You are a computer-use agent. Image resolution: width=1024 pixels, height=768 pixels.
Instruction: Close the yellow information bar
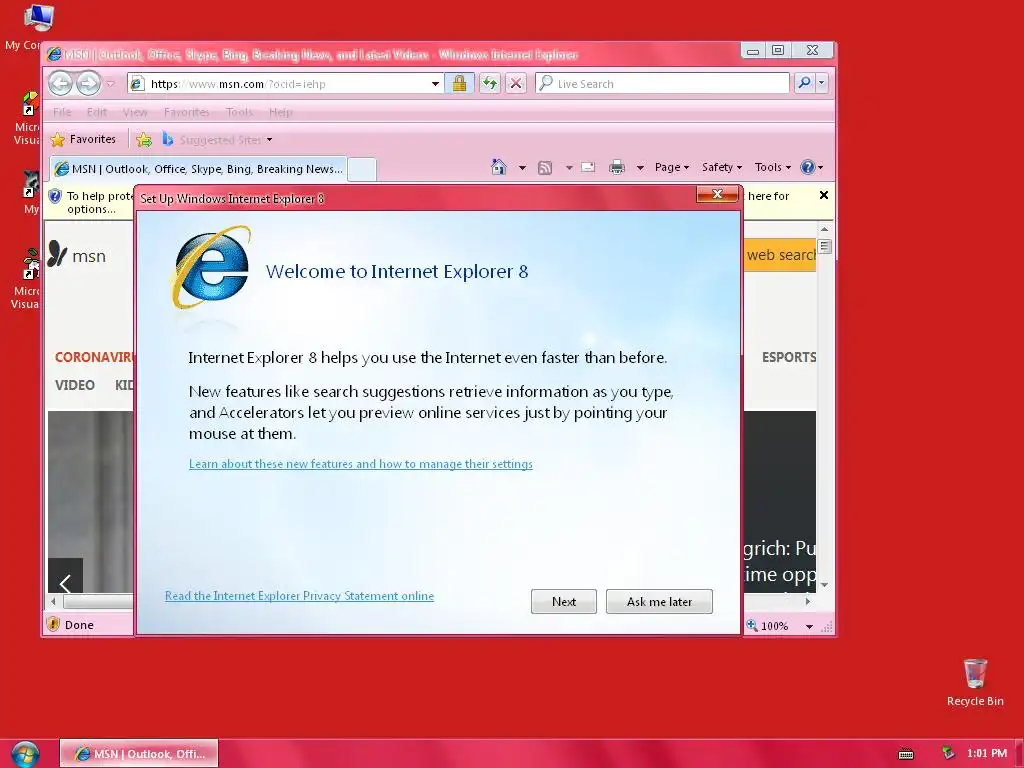click(x=824, y=195)
